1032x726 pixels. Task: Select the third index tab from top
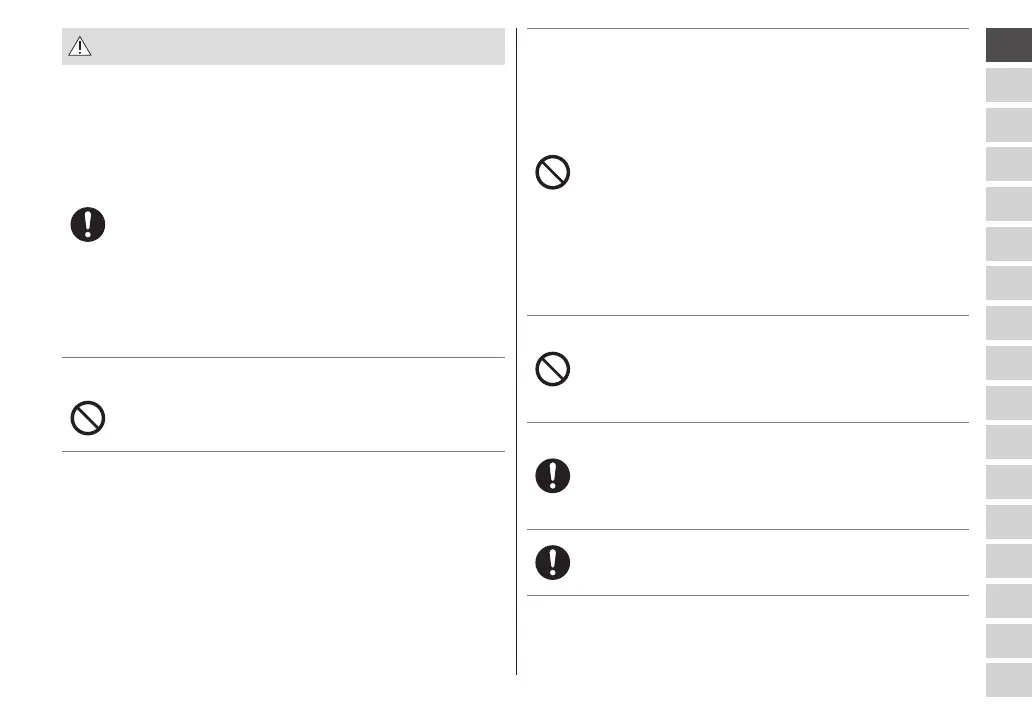1008,125
